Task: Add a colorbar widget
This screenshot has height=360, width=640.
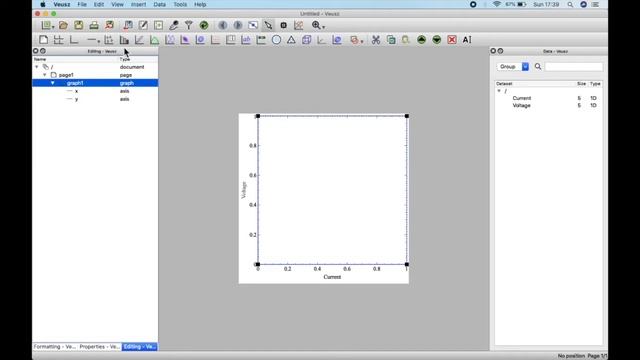Action: [x=261, y=40]
